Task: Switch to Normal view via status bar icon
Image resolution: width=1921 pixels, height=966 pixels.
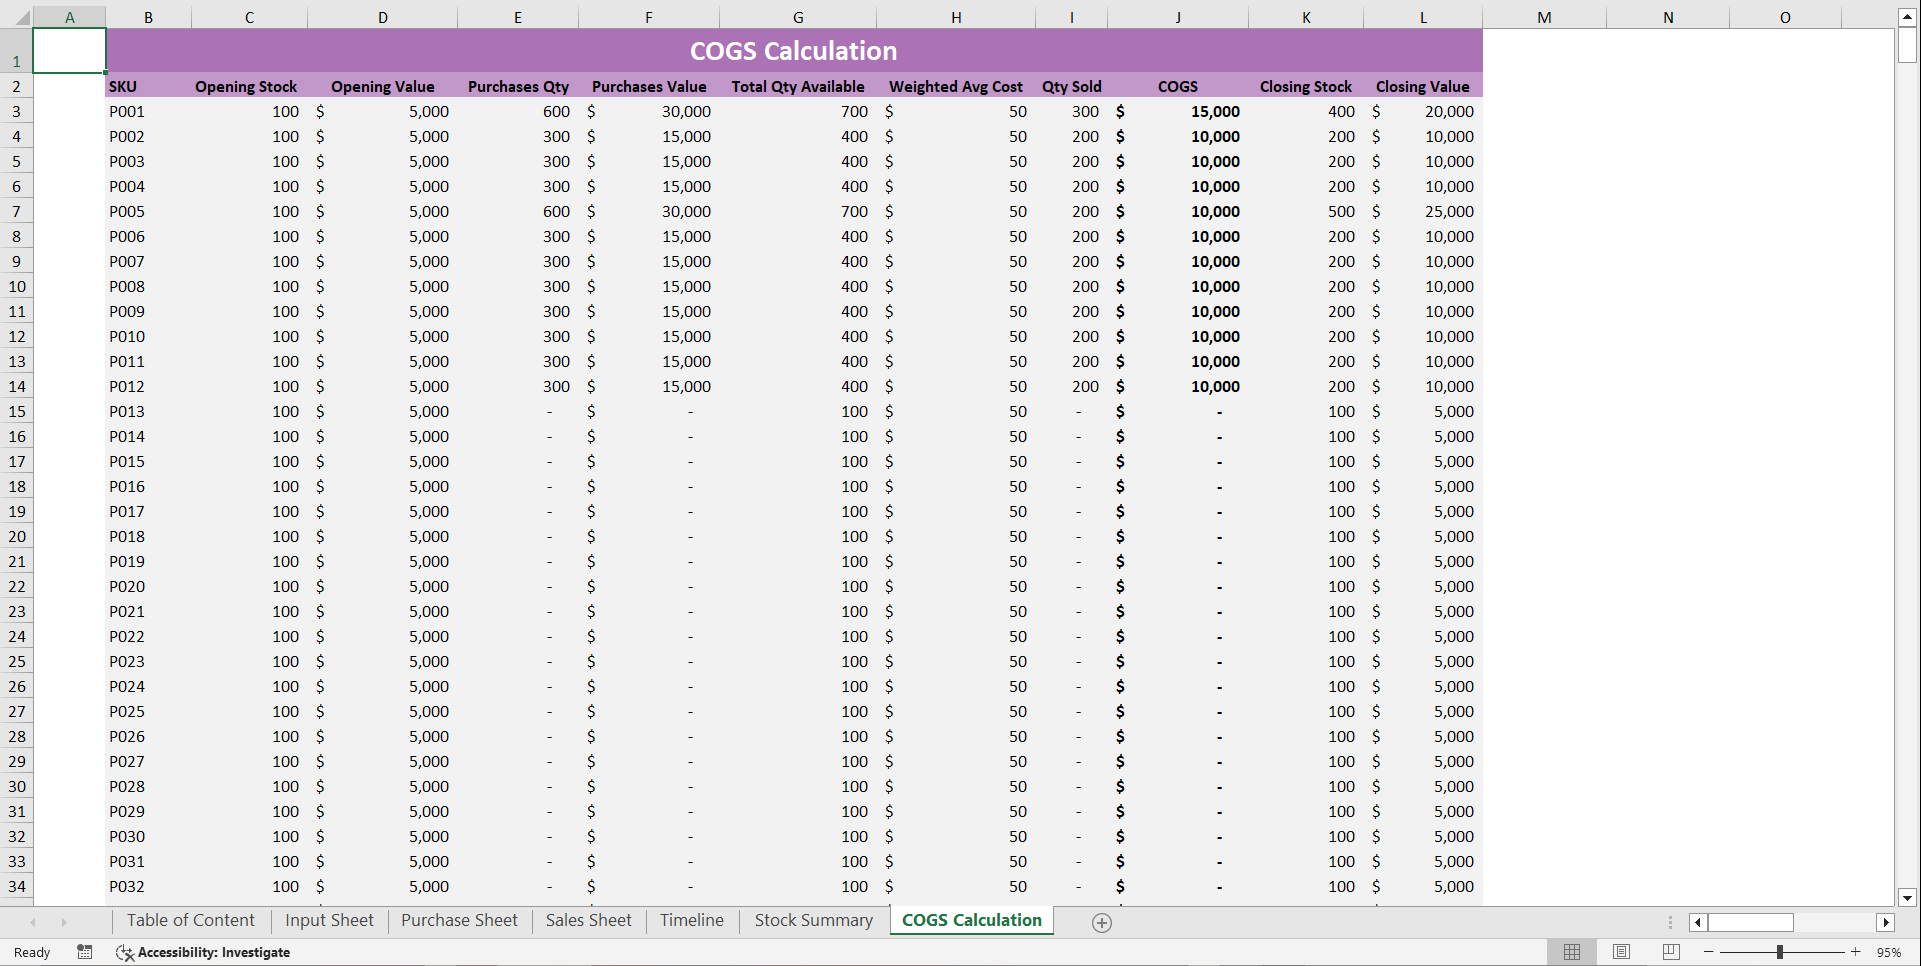Action: 1571,952
